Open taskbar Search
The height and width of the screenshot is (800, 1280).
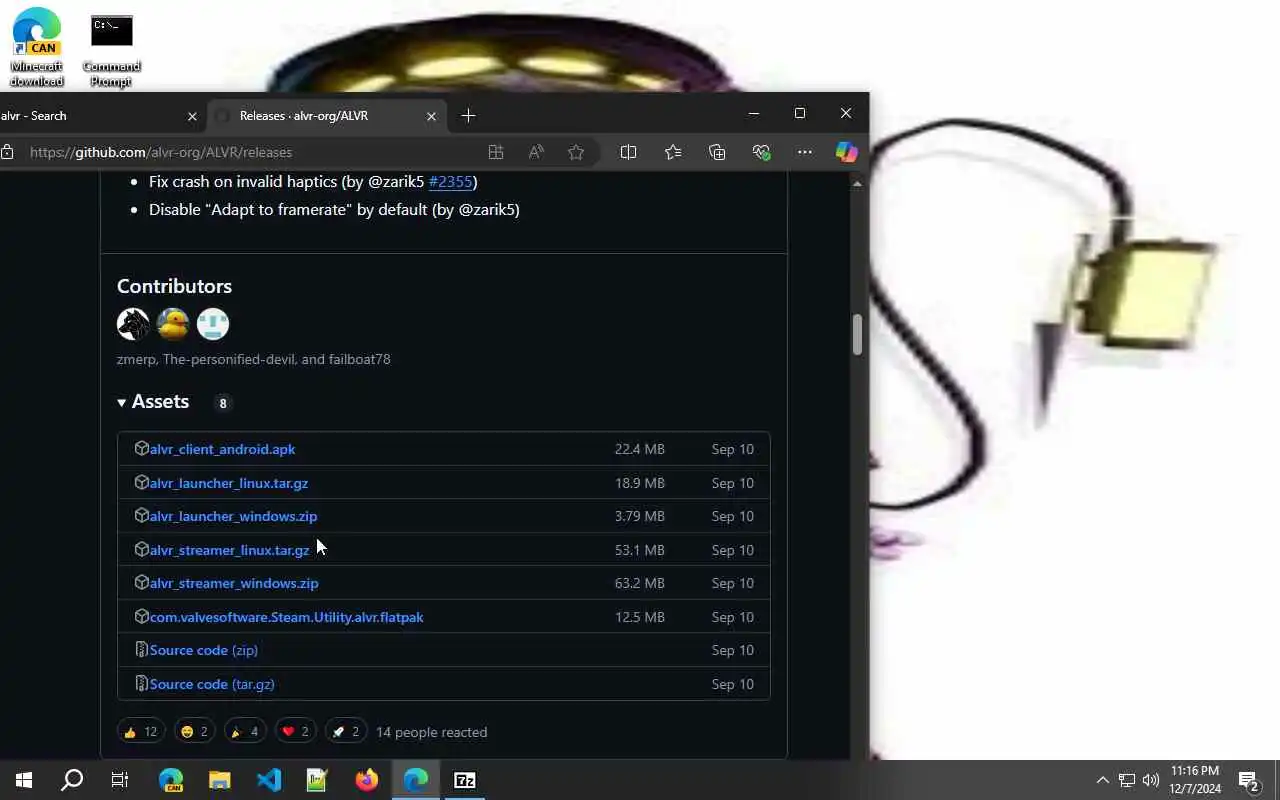click(72, 780)
